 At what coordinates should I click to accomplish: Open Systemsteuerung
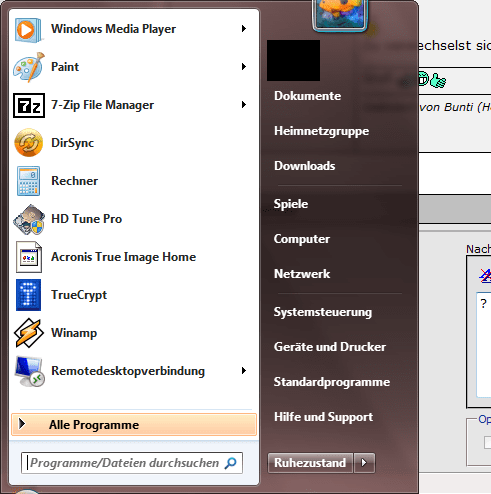coord(323,312)
